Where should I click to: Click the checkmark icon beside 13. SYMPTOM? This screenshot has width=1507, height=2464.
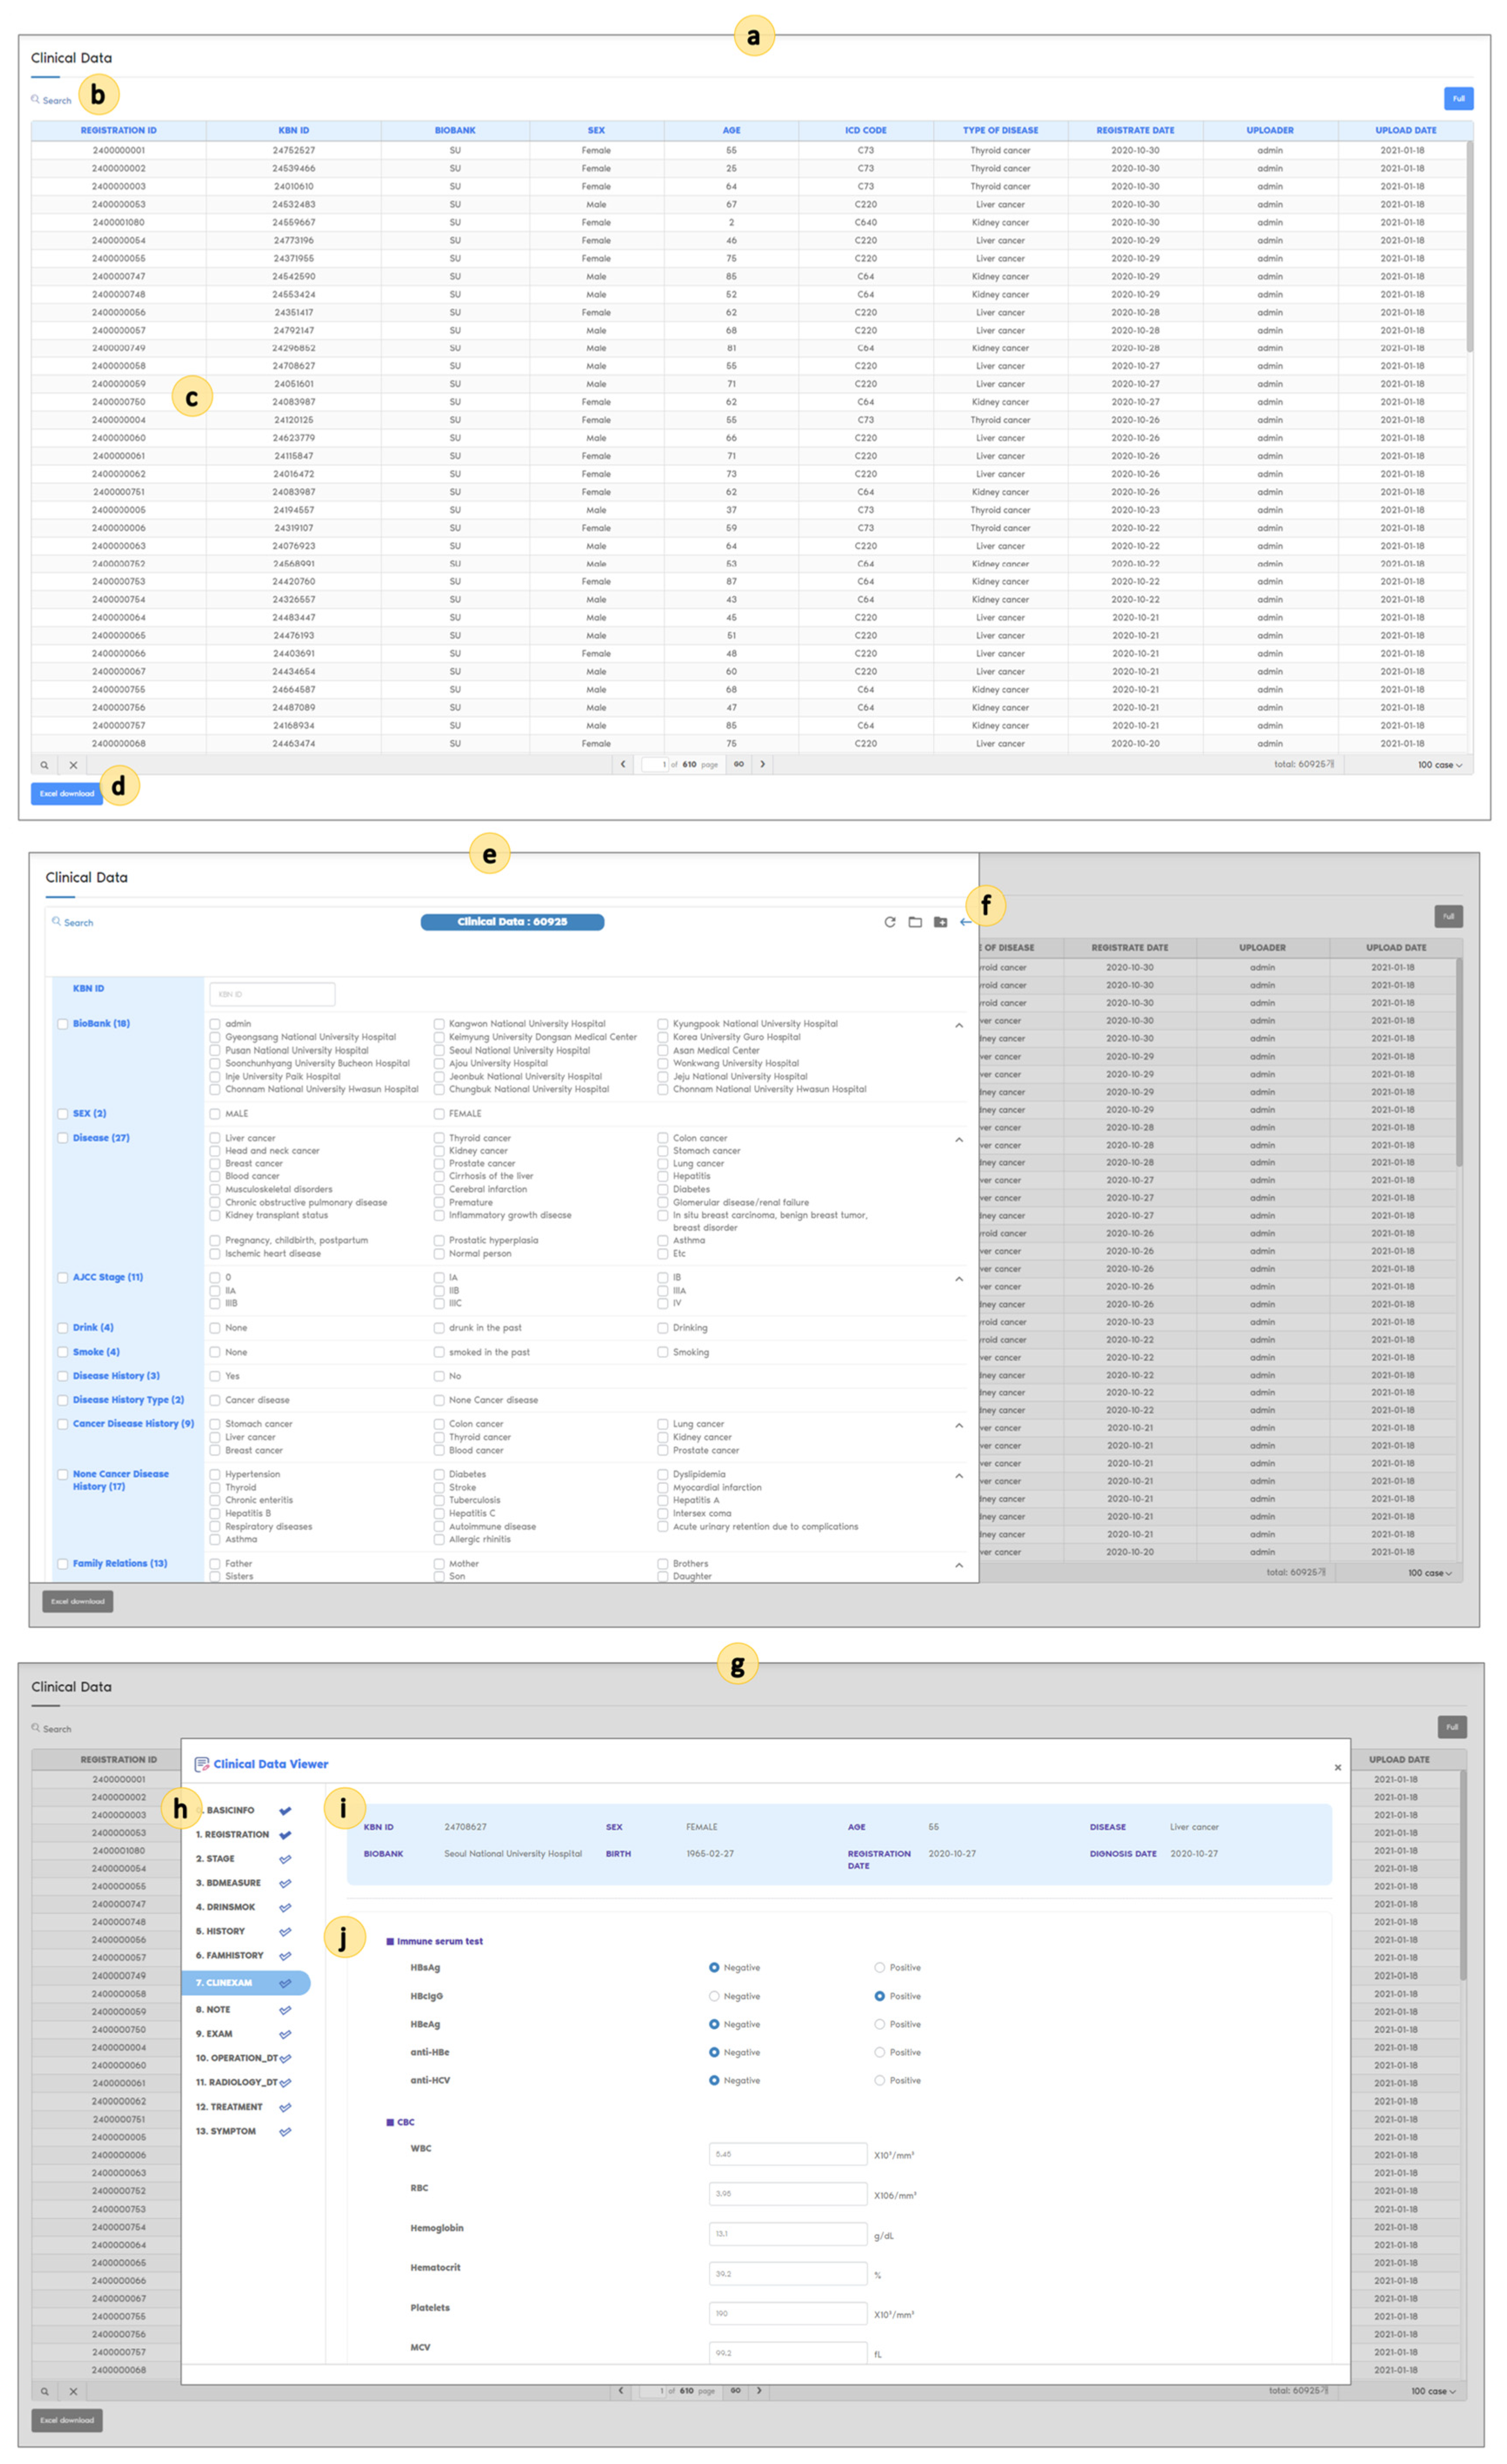coord(285,2131)
